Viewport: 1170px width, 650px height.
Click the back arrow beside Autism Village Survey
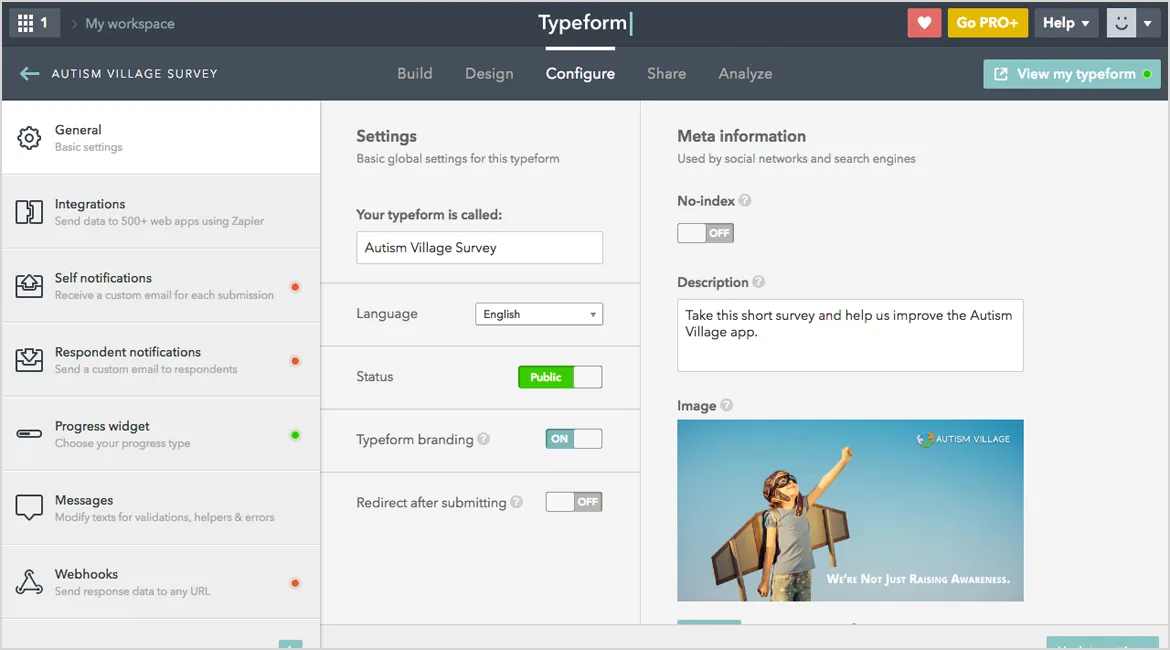point(29,73)
